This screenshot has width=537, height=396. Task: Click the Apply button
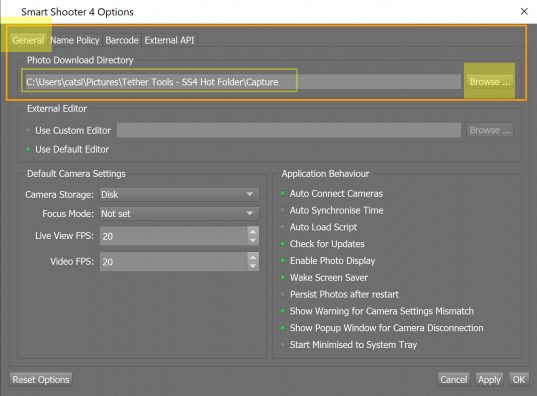(x=489, y=379)
